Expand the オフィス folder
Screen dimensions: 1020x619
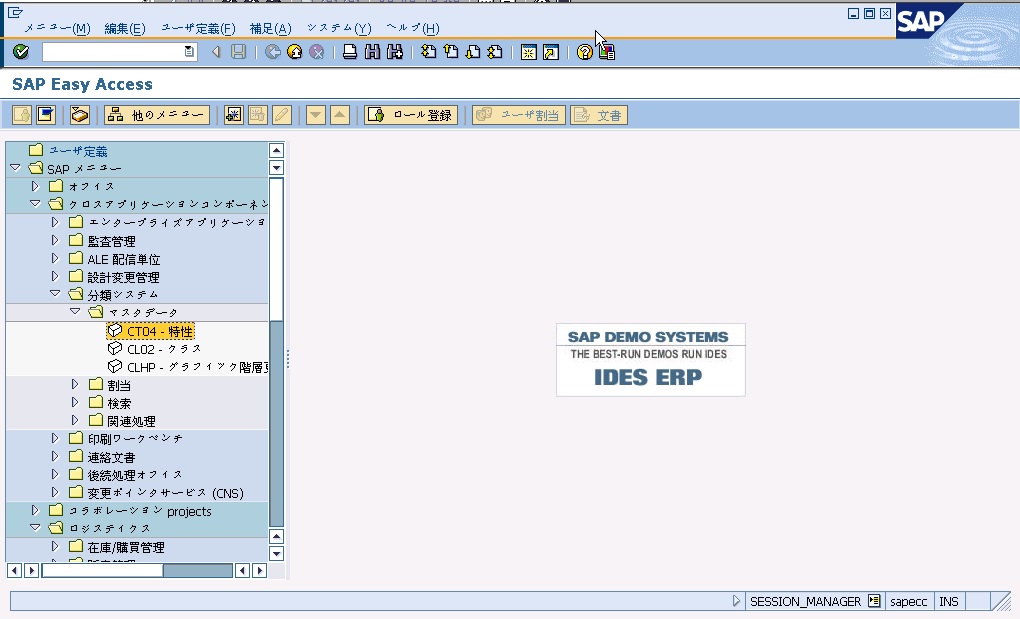35,186
